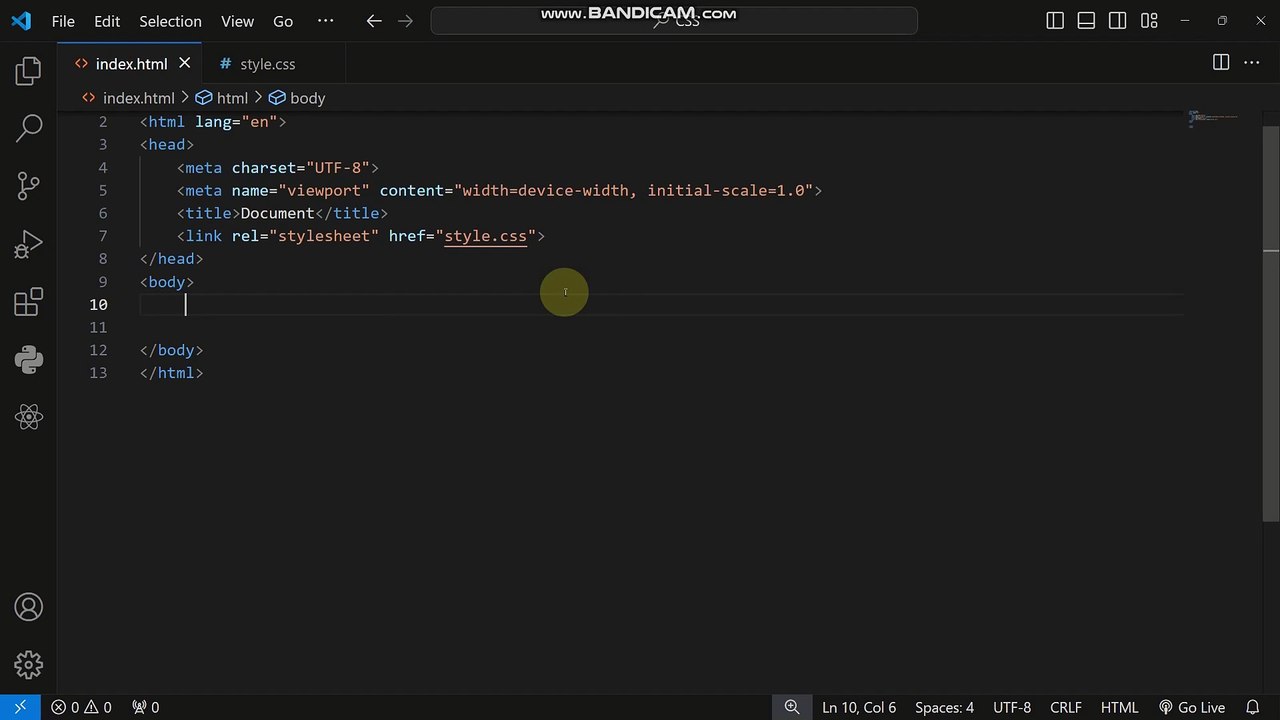Image resolution: width=1280 pixels, height=720 pixels.
Task: Click the minimap code preview
Action: click(1214, 119)
